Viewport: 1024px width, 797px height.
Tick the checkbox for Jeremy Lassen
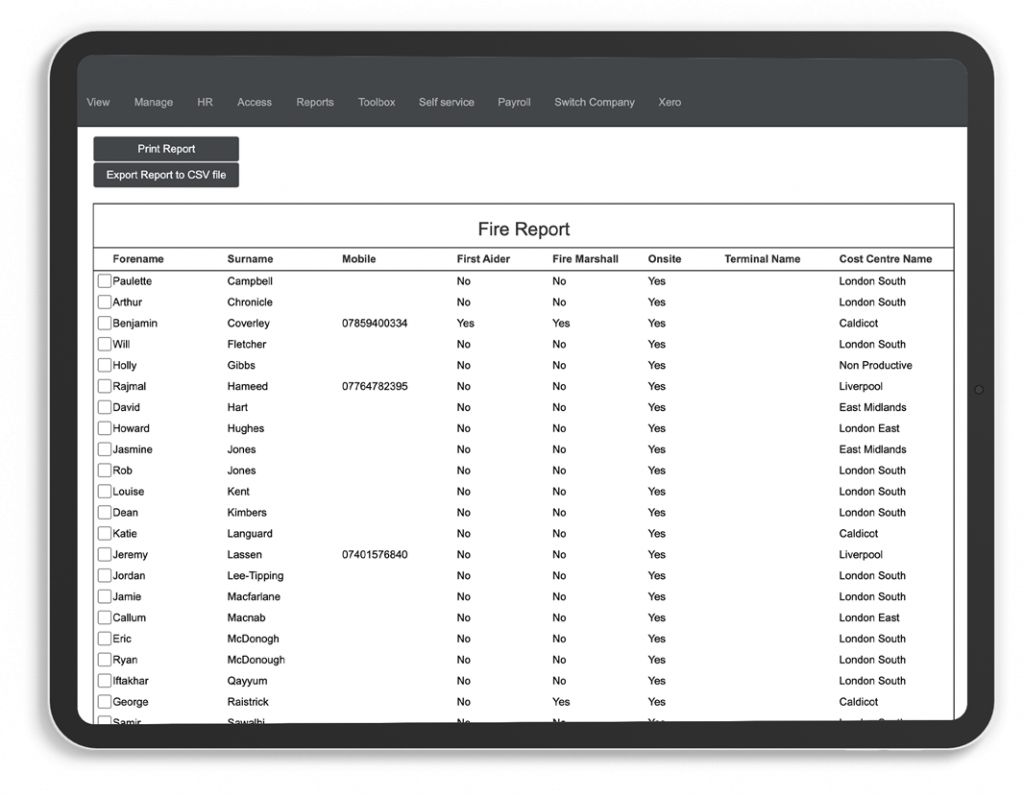click(x=104, y=555)
